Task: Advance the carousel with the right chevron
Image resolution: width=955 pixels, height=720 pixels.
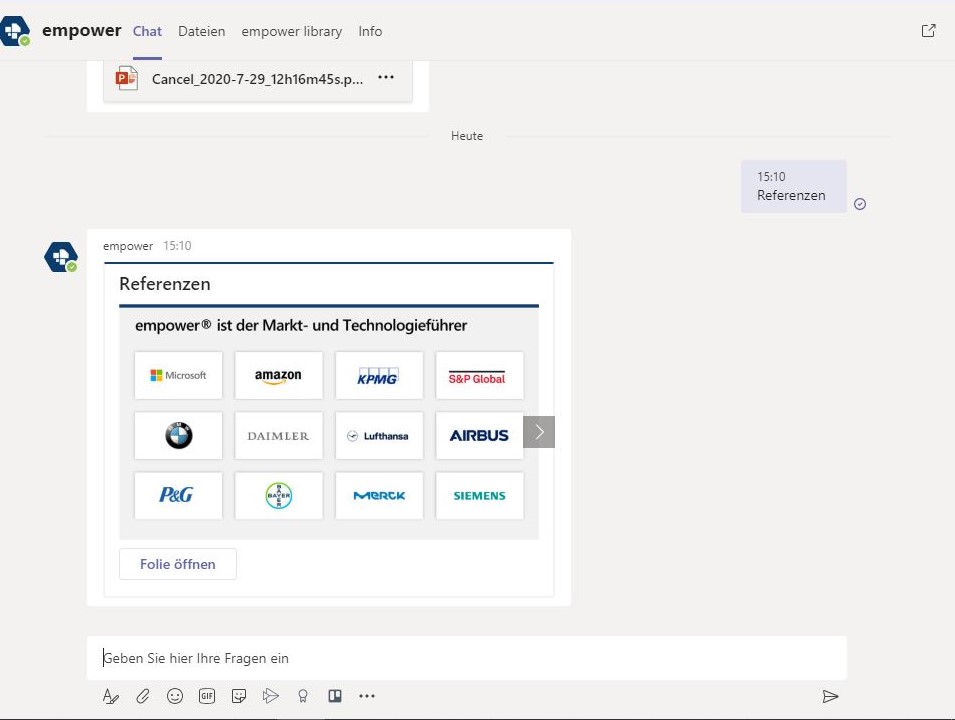Action: coord(539,432)
